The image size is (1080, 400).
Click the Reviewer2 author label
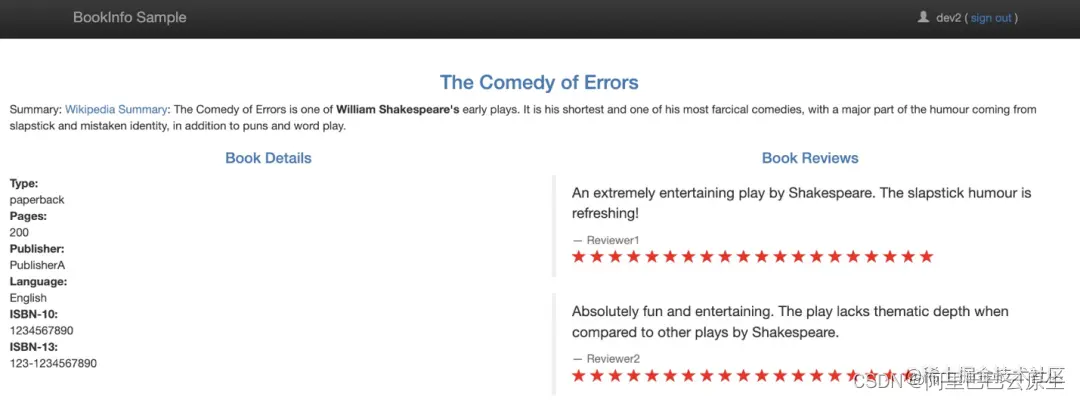(x=613, y=359)
